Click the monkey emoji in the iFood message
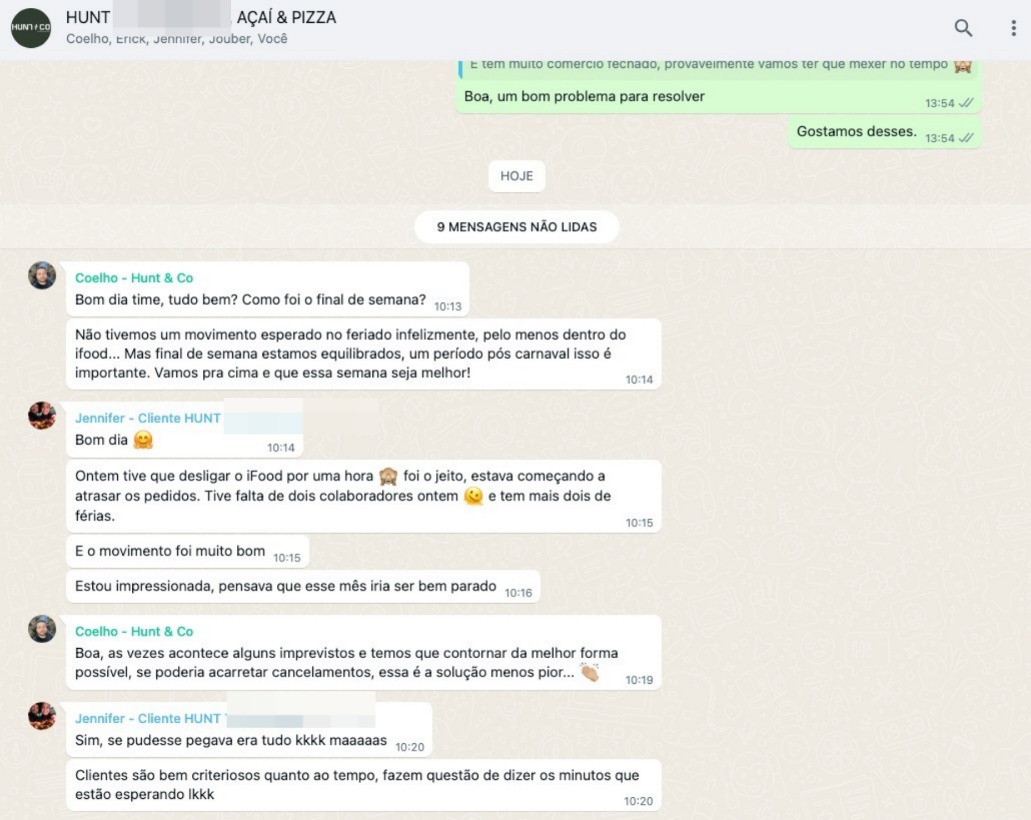 [389, 476]
